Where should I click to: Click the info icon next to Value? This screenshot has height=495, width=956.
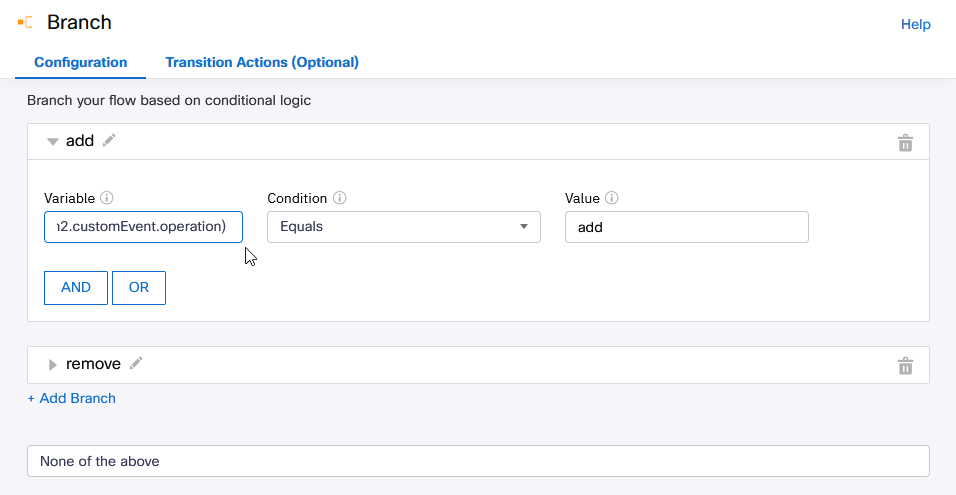coord(612,198)
